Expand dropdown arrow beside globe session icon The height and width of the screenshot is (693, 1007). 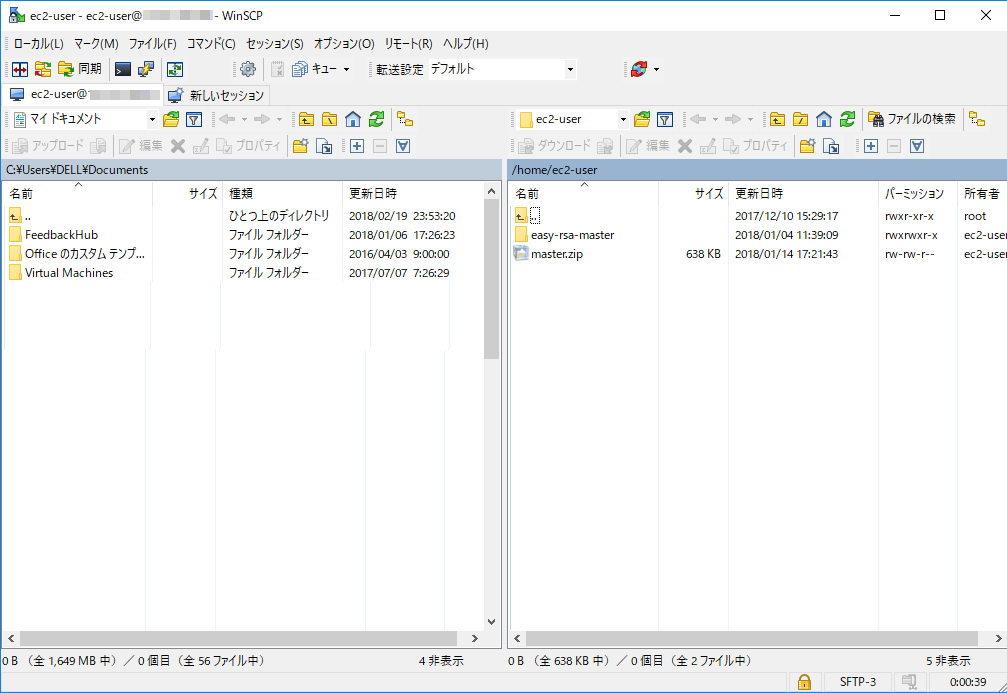click(656, 69)
